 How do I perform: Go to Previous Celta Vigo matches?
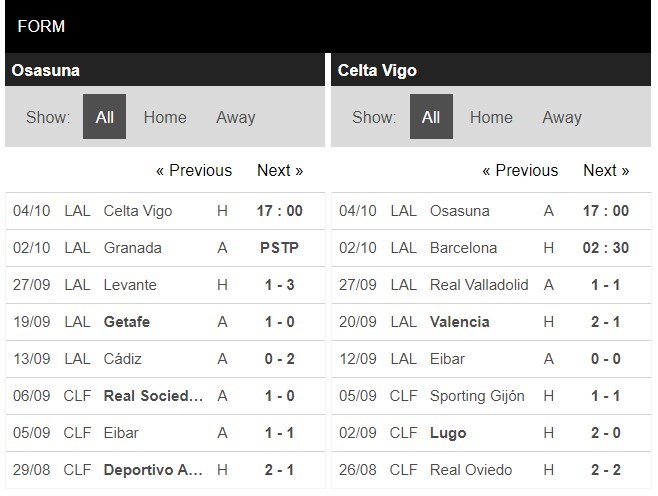(520, 170)
